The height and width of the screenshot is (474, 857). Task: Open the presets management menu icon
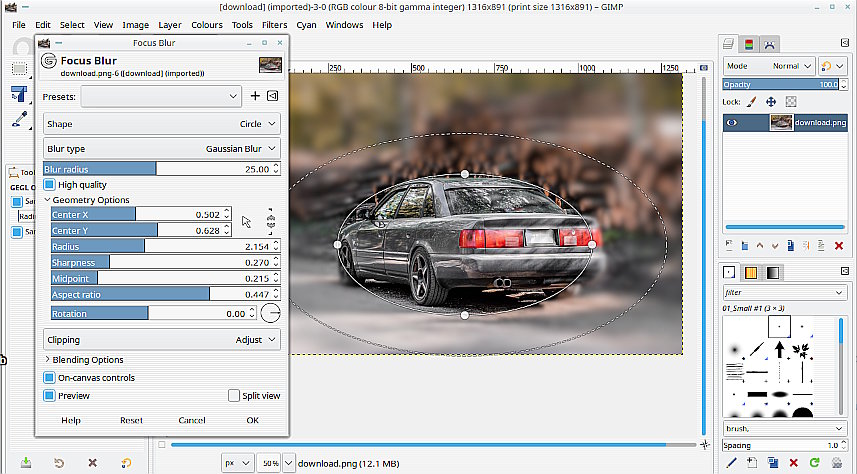(271, 96)
